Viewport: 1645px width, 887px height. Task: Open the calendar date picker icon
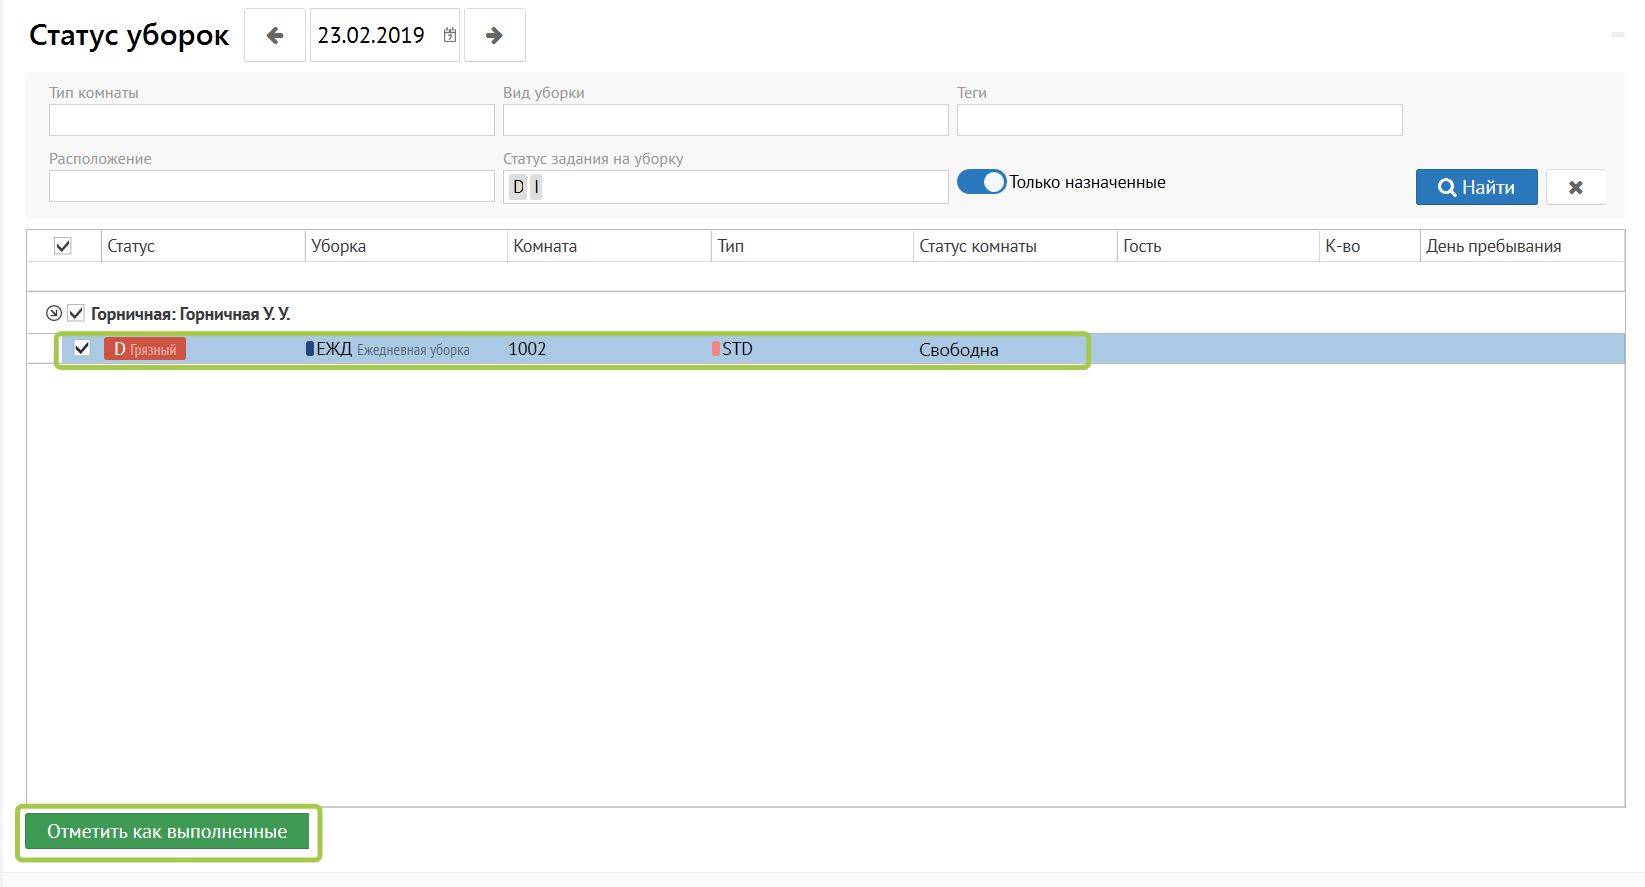[450, 35]
